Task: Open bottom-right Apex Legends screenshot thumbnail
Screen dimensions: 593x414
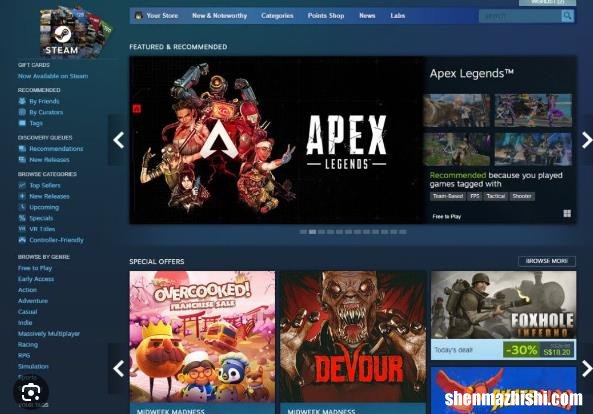Action: point(533,149)
